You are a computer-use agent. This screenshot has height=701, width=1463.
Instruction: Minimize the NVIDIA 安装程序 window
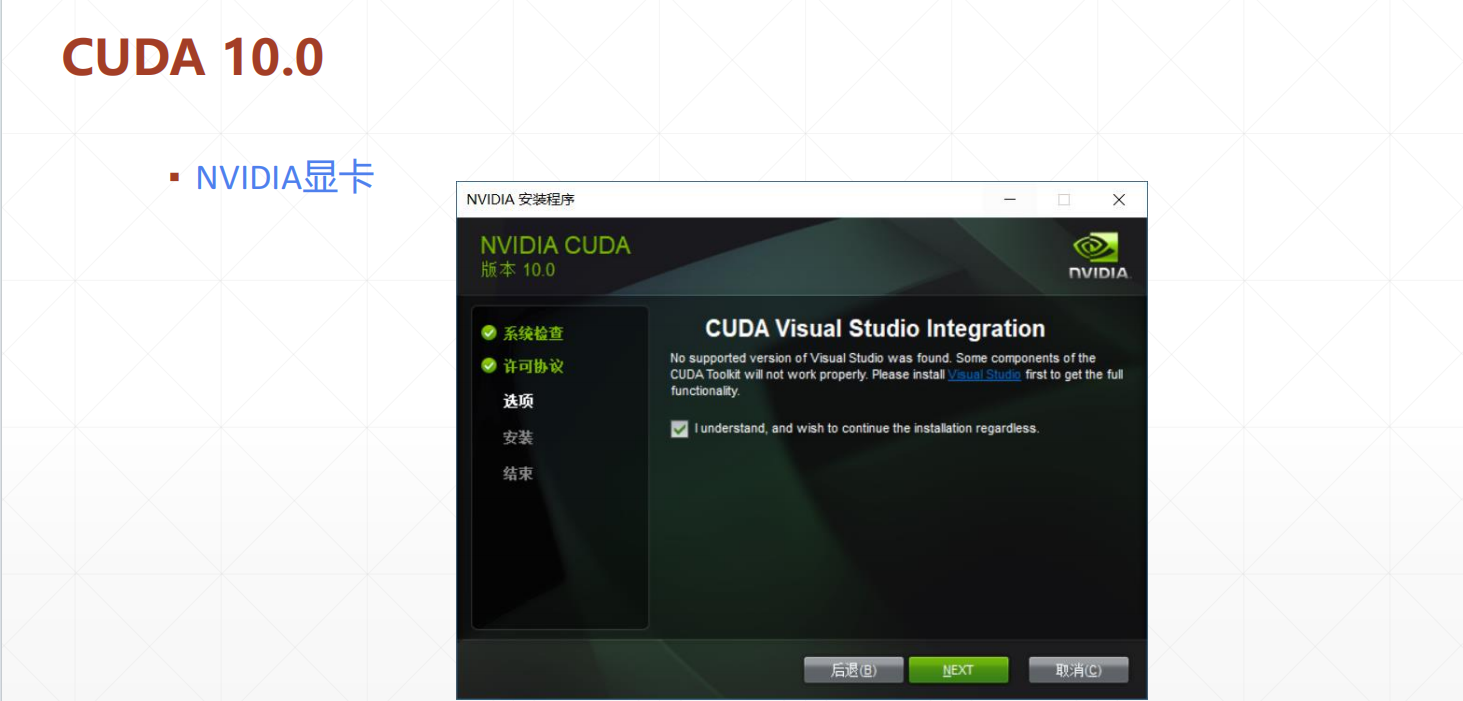coord(1010,200)
